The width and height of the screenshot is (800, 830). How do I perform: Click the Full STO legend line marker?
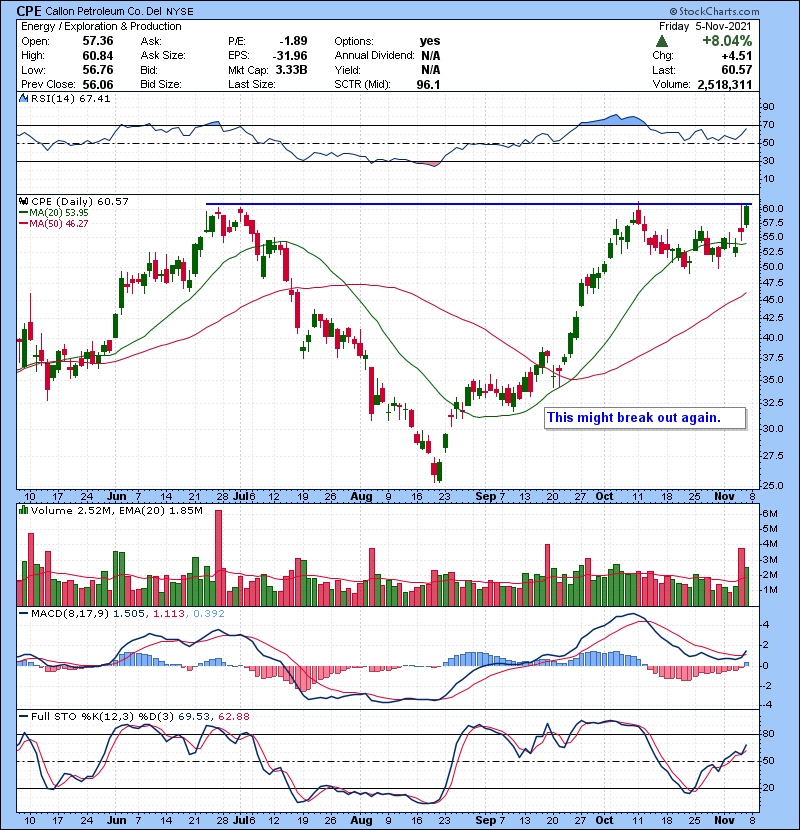pos(24,716)
